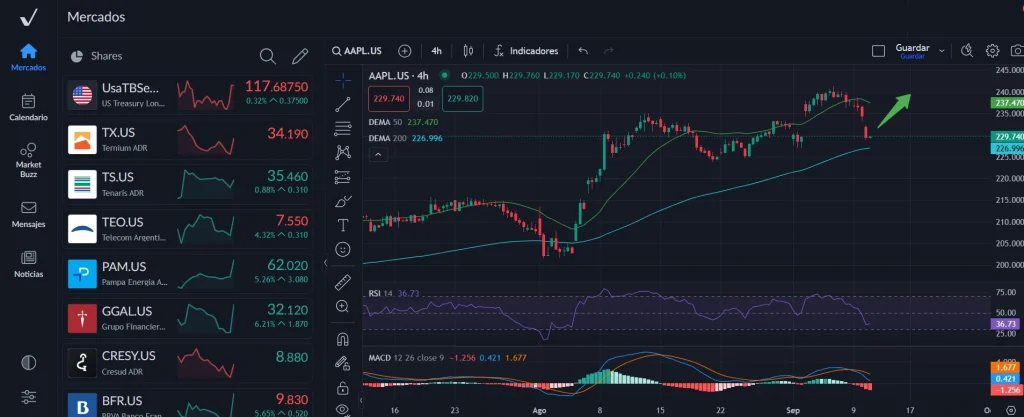
Task: Select the TEO.US Telecom Argentina row
Action: (188, 228)
